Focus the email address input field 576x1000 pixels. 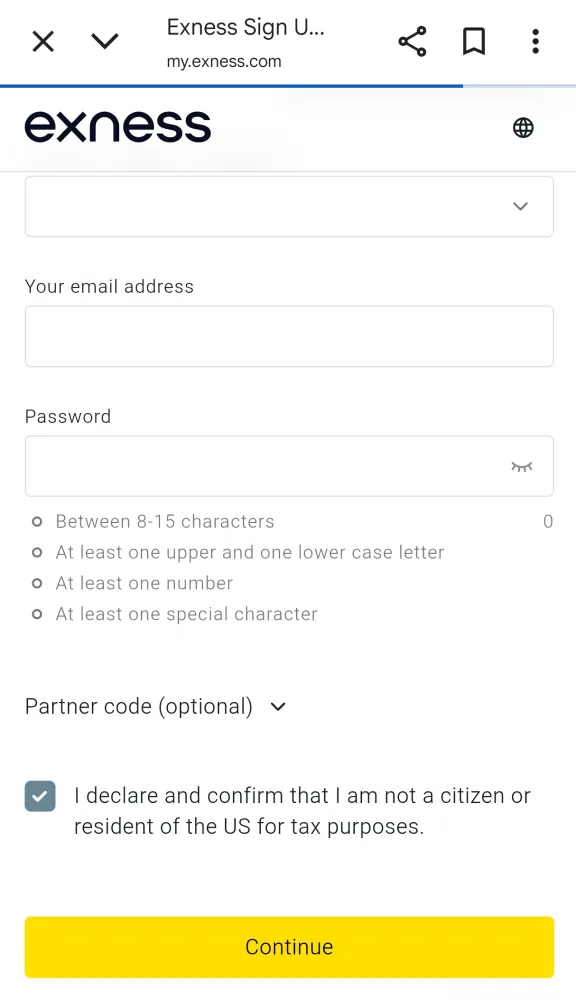289,336
